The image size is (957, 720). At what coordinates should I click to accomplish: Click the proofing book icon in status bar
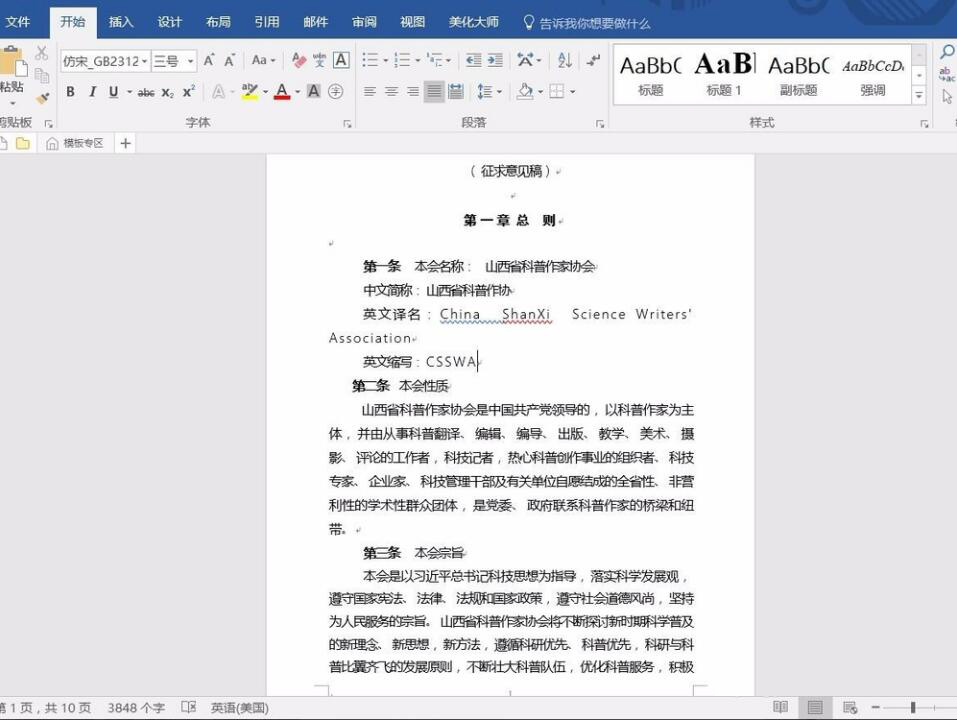coord(189,707)
